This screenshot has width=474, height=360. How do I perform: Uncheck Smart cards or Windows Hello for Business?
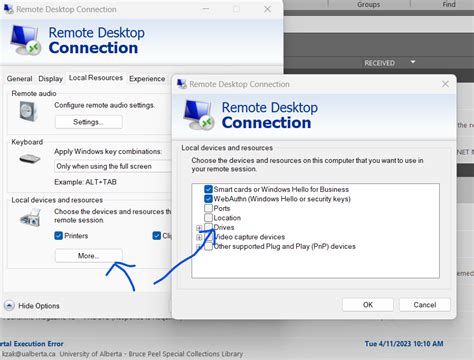pos(208,189)
